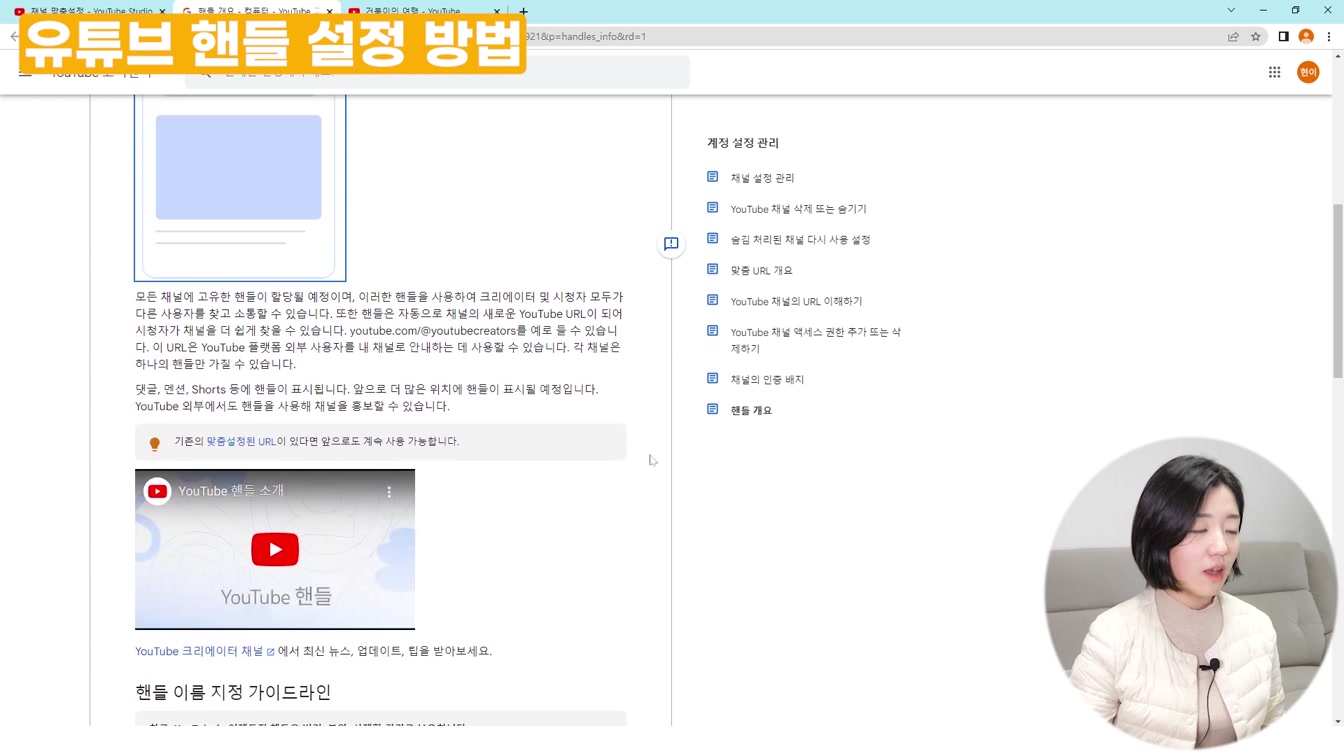Restore down the browser window

1295,10
